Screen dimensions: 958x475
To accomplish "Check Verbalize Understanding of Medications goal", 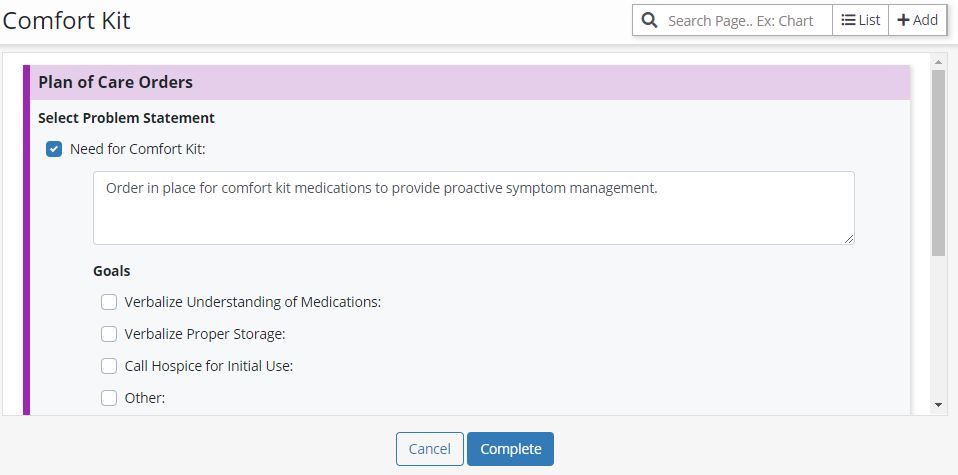I will pos(109,302).
